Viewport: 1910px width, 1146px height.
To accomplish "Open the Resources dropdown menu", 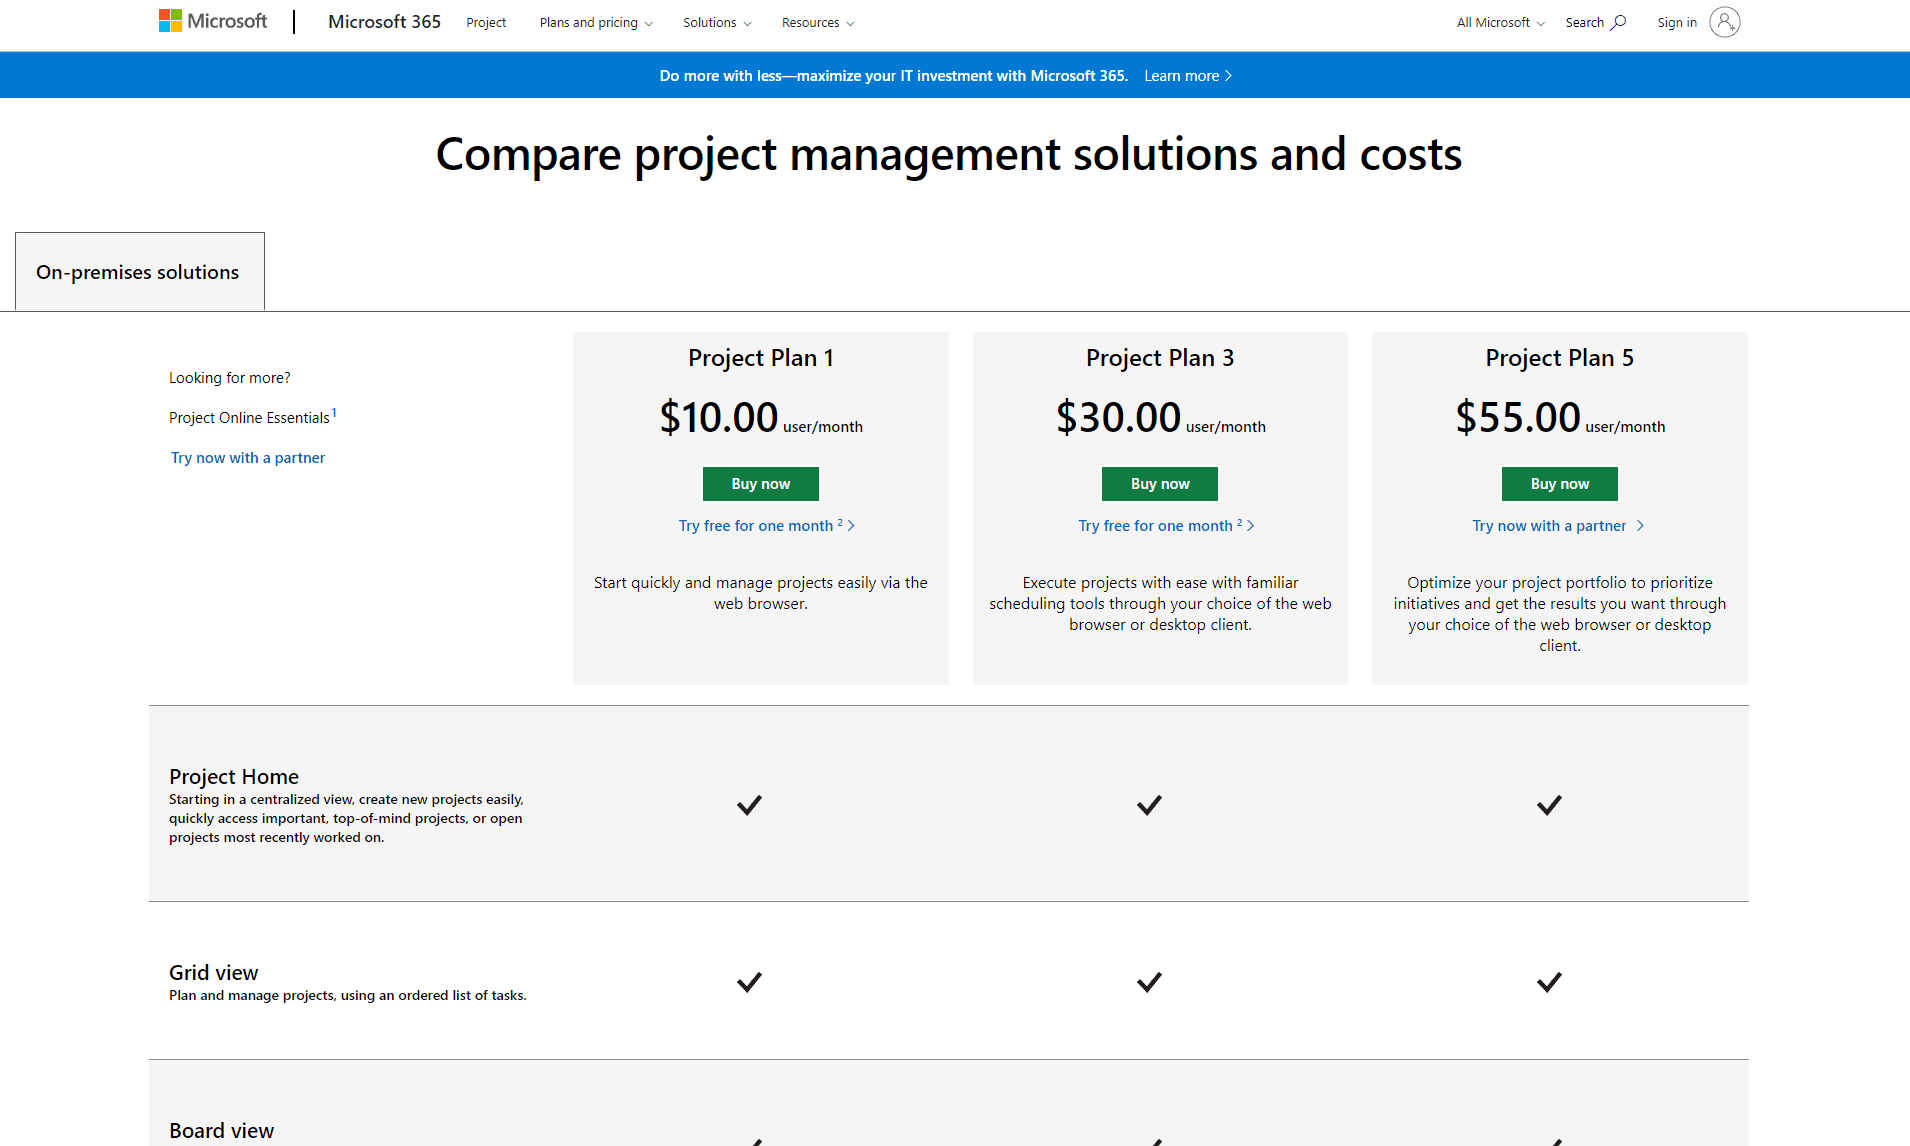I will 818,22.
